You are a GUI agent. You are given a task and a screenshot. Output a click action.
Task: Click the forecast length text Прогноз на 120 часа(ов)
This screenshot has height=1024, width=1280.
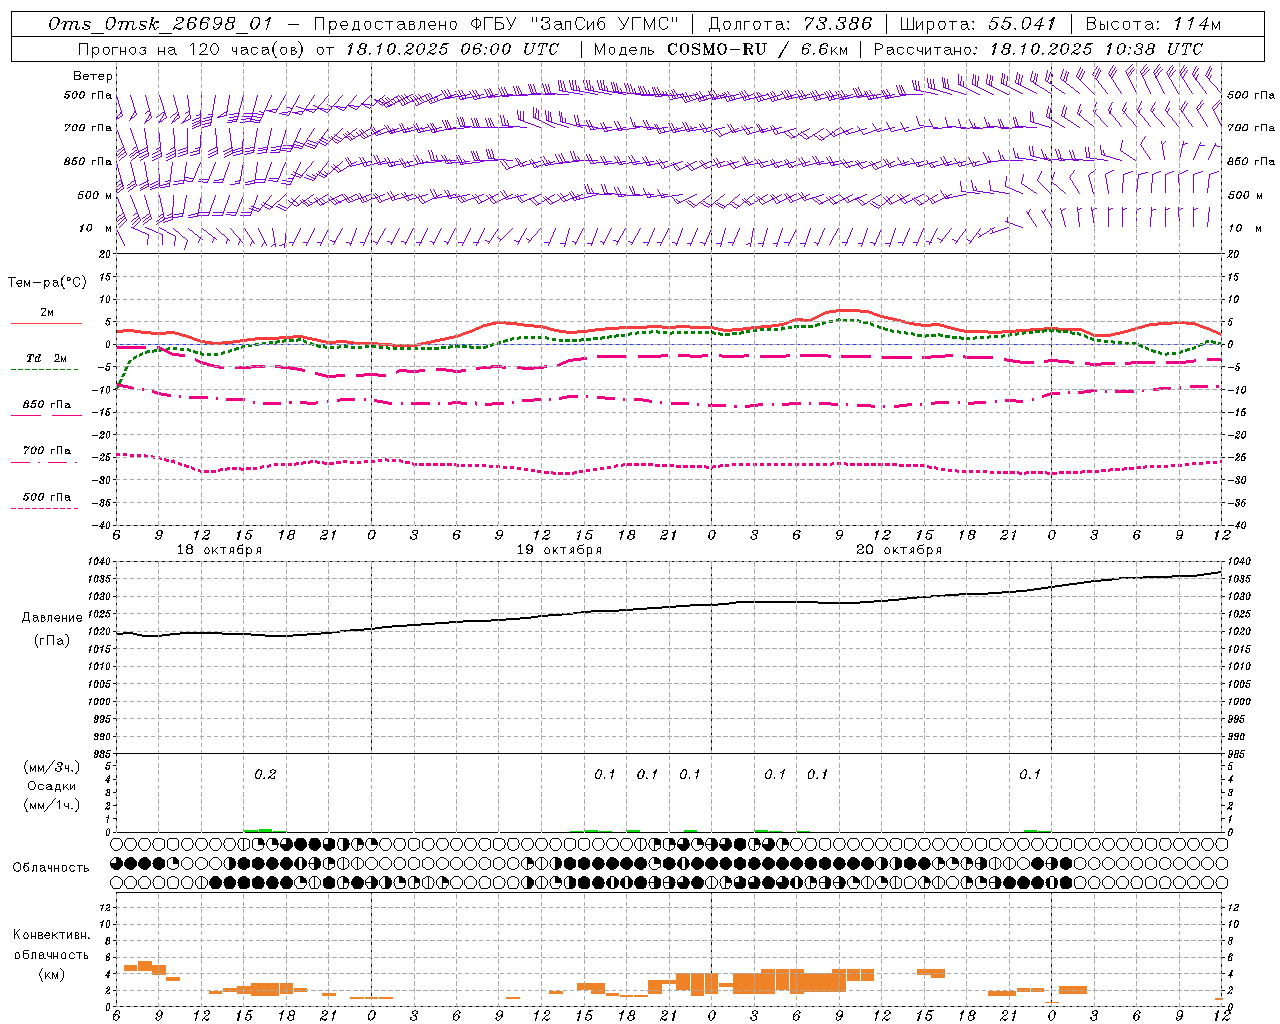(x=192, y=49)
